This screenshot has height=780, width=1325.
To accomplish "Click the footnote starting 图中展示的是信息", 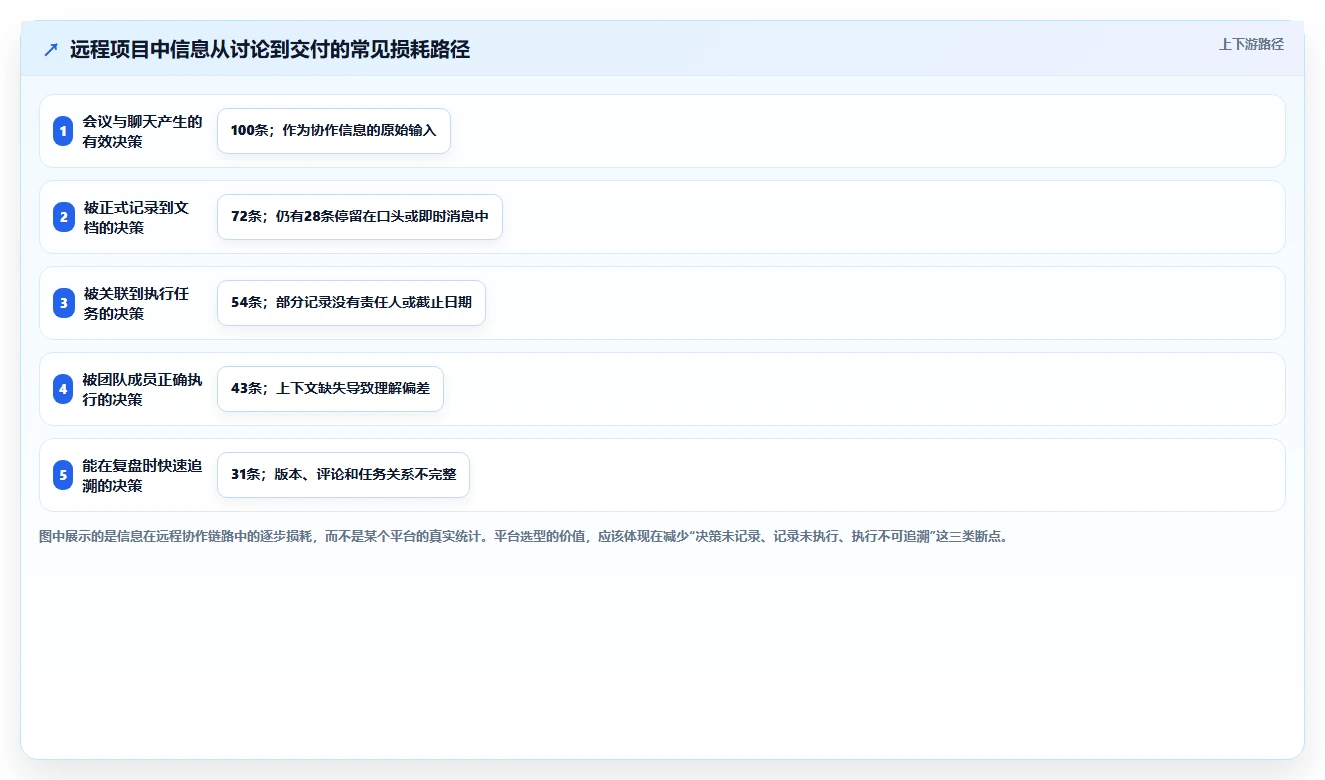I will (x=524, y=537).
